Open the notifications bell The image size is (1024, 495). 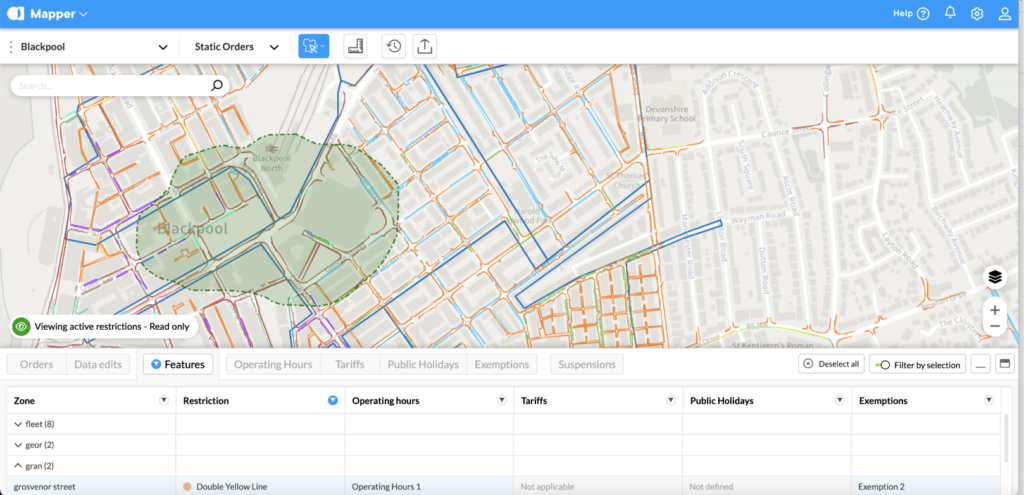(x=950, y=14)
